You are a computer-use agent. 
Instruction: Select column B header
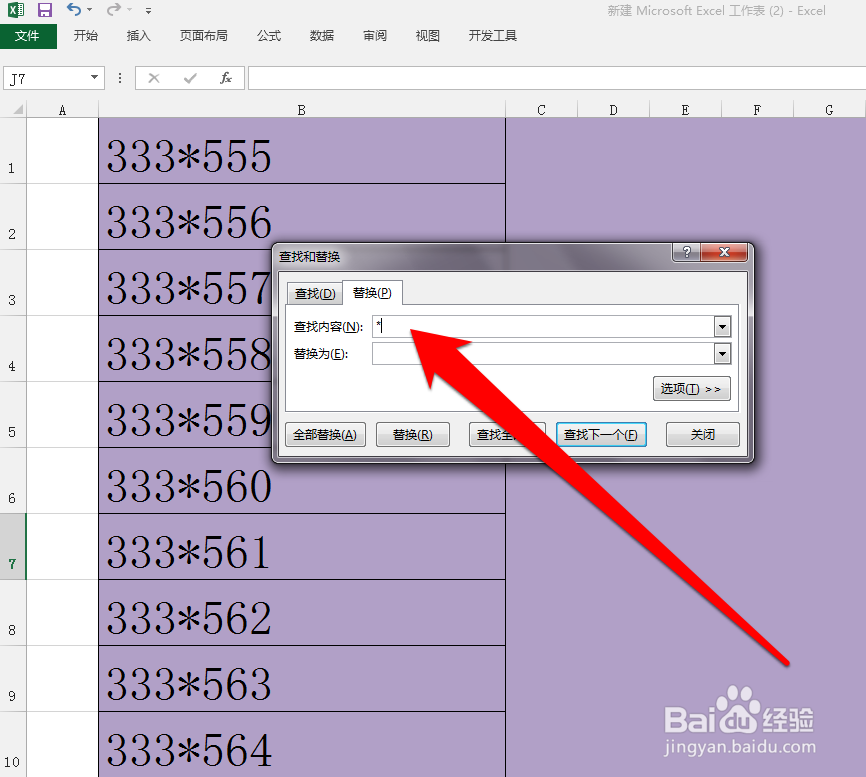[x=302, y=110]
